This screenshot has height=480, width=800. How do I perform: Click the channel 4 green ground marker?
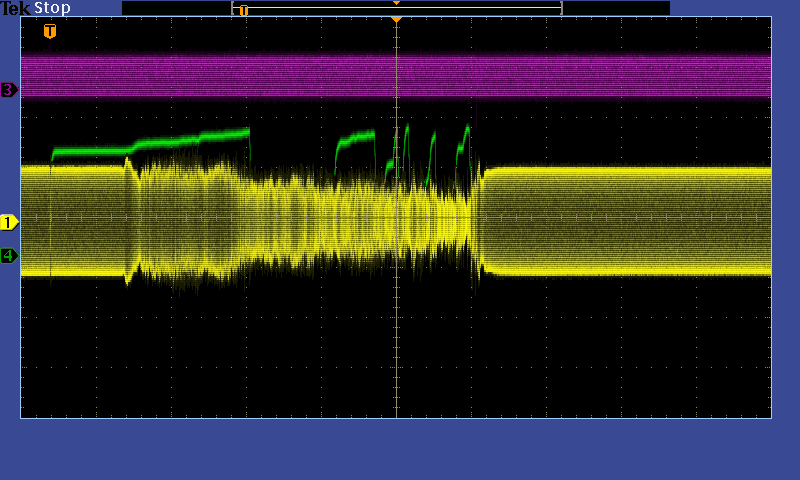[x=9, y=256]
